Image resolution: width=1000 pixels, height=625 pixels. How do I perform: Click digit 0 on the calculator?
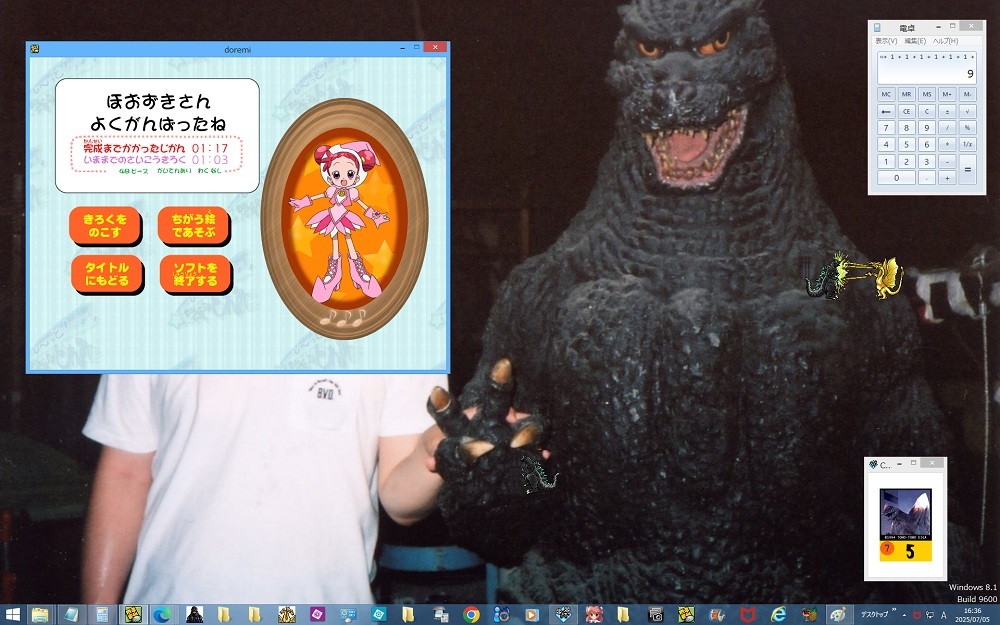click(x=896, y=178)
